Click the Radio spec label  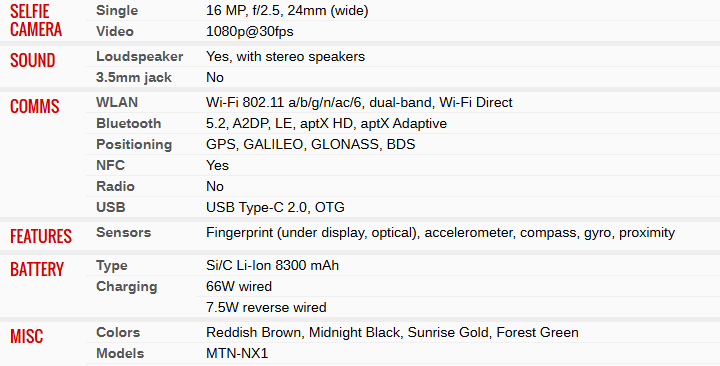(115, 186)
